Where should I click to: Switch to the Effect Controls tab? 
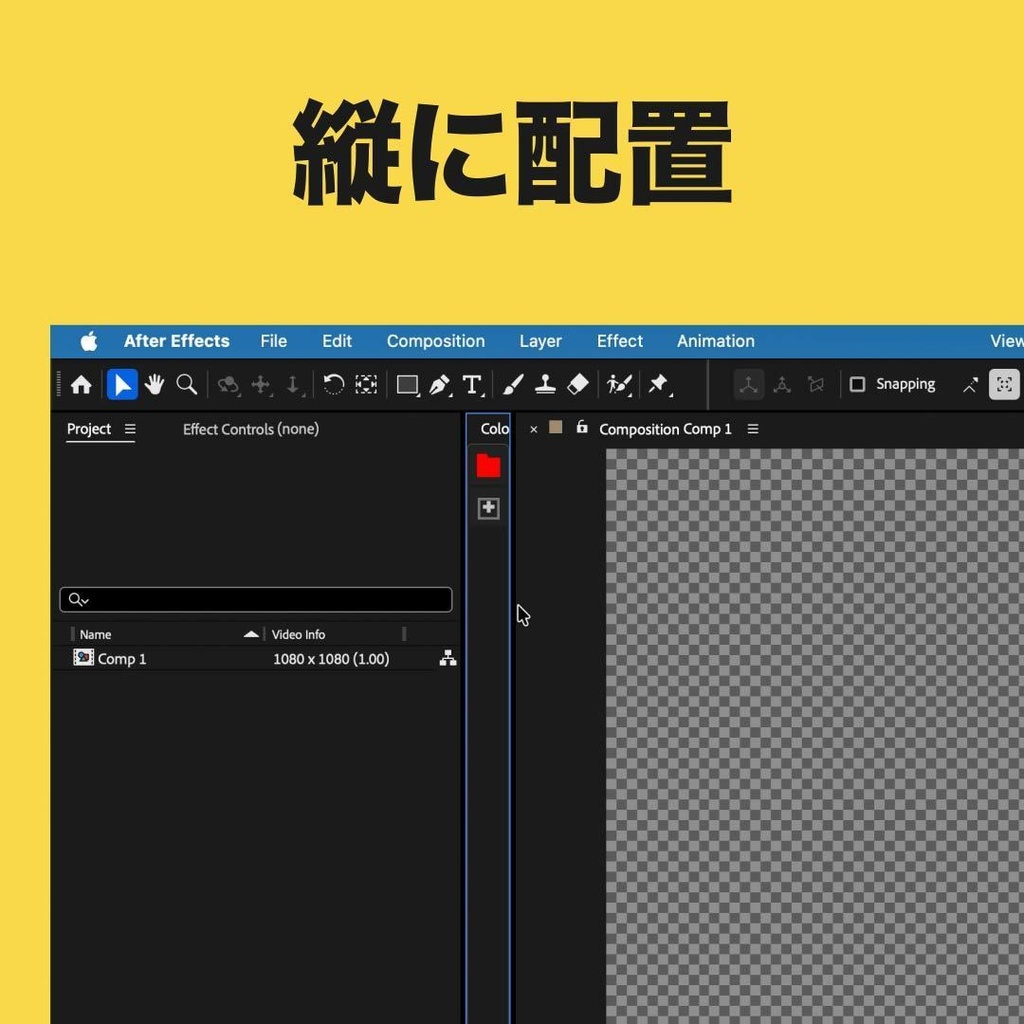coord(250,428)
